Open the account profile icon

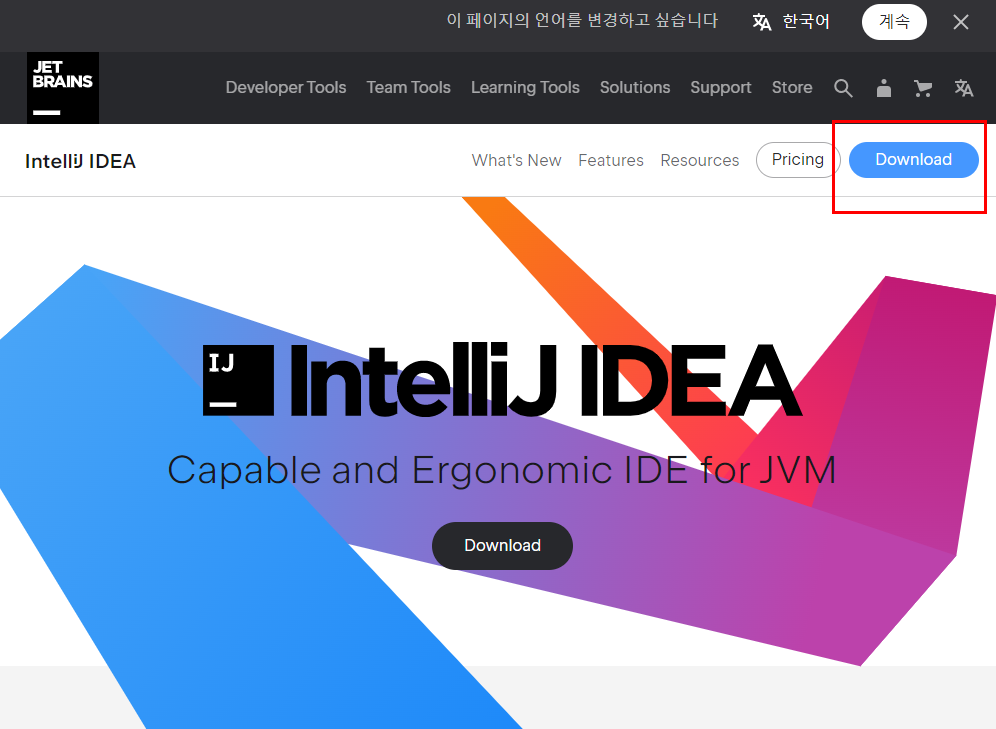(x=884, y=88)
